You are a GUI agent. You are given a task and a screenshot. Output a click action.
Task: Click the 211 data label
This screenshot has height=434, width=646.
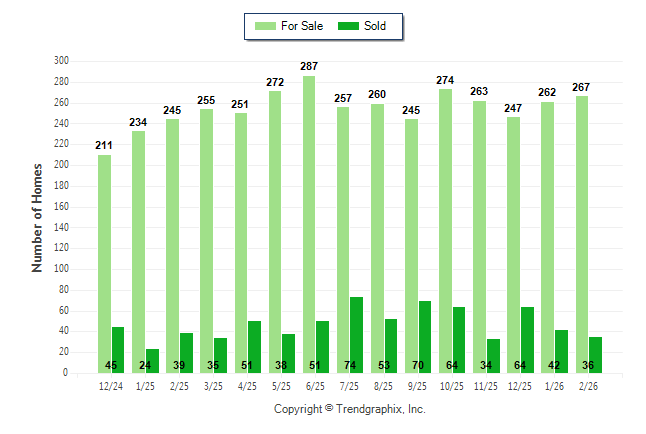tap(104, 146)
